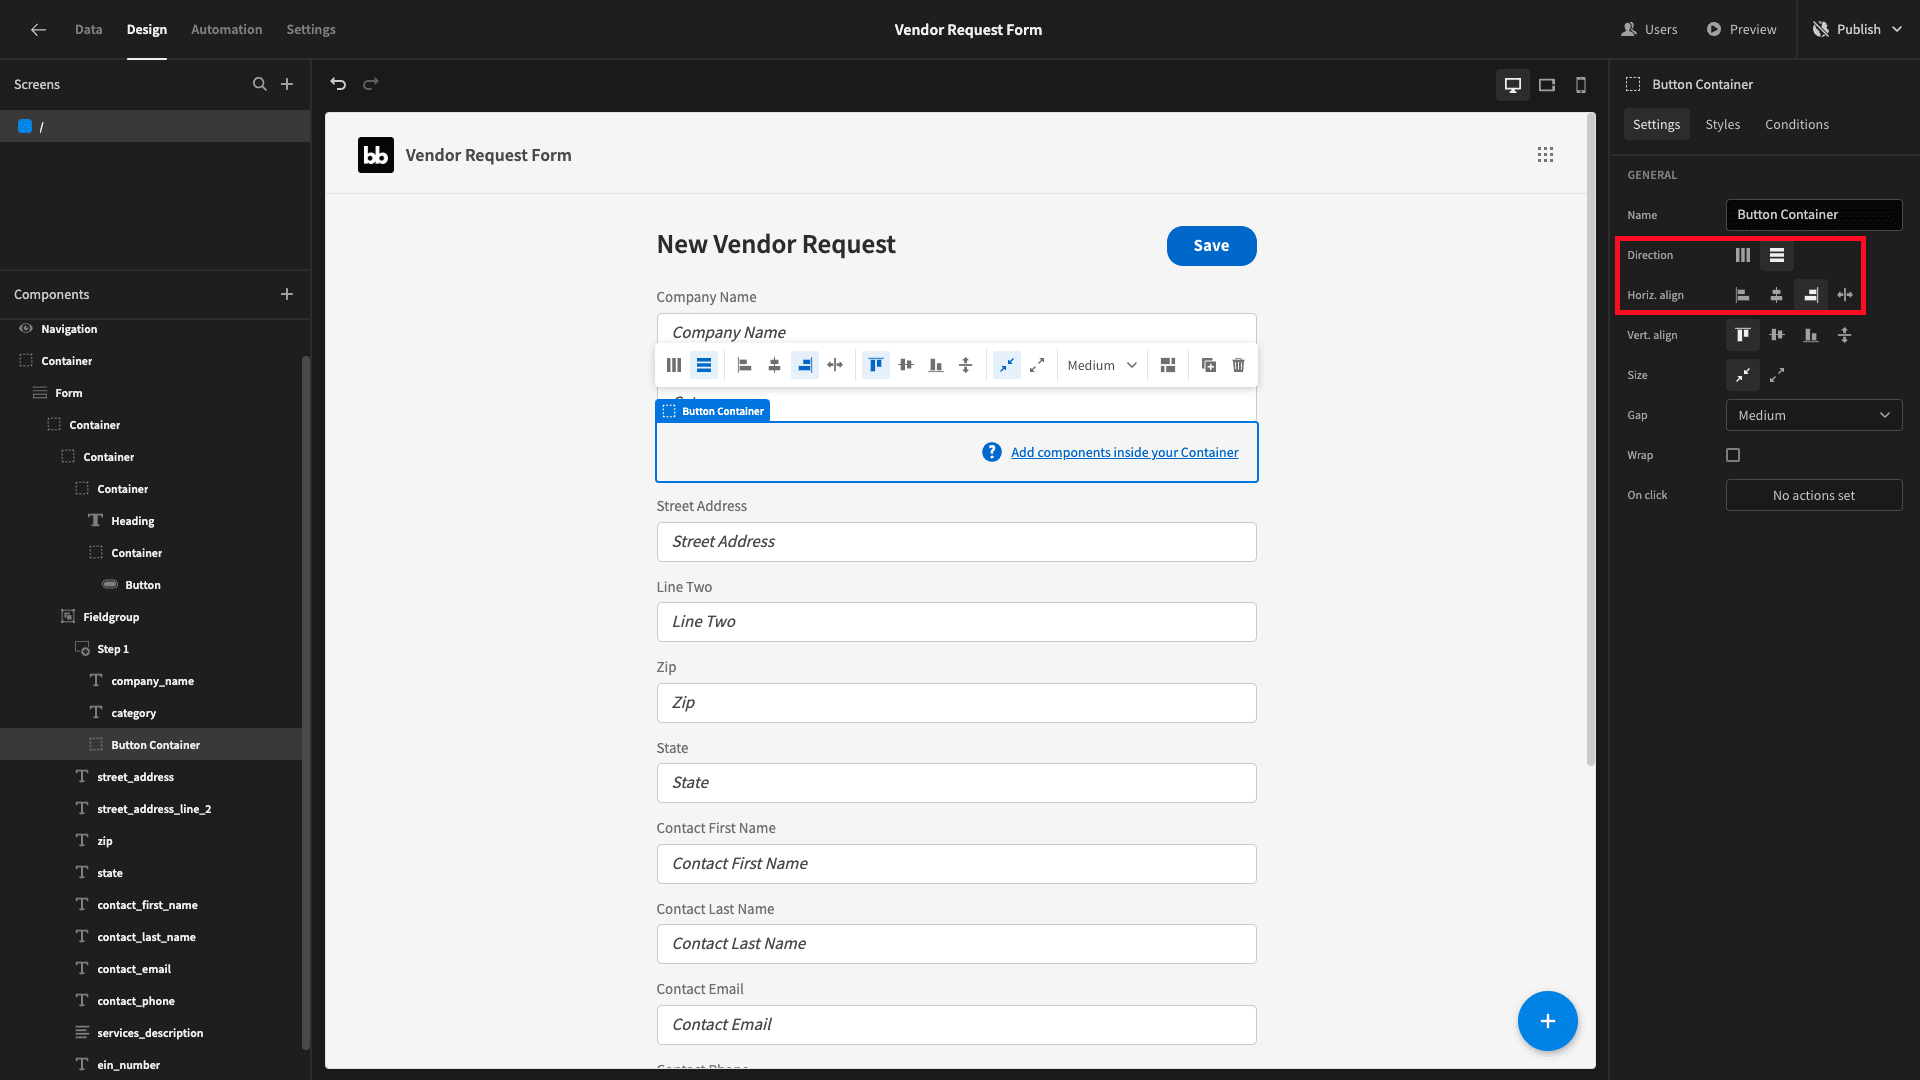Select the left horizontal alignment icon
The image size is (1920, 1080).
point(1743,294)
